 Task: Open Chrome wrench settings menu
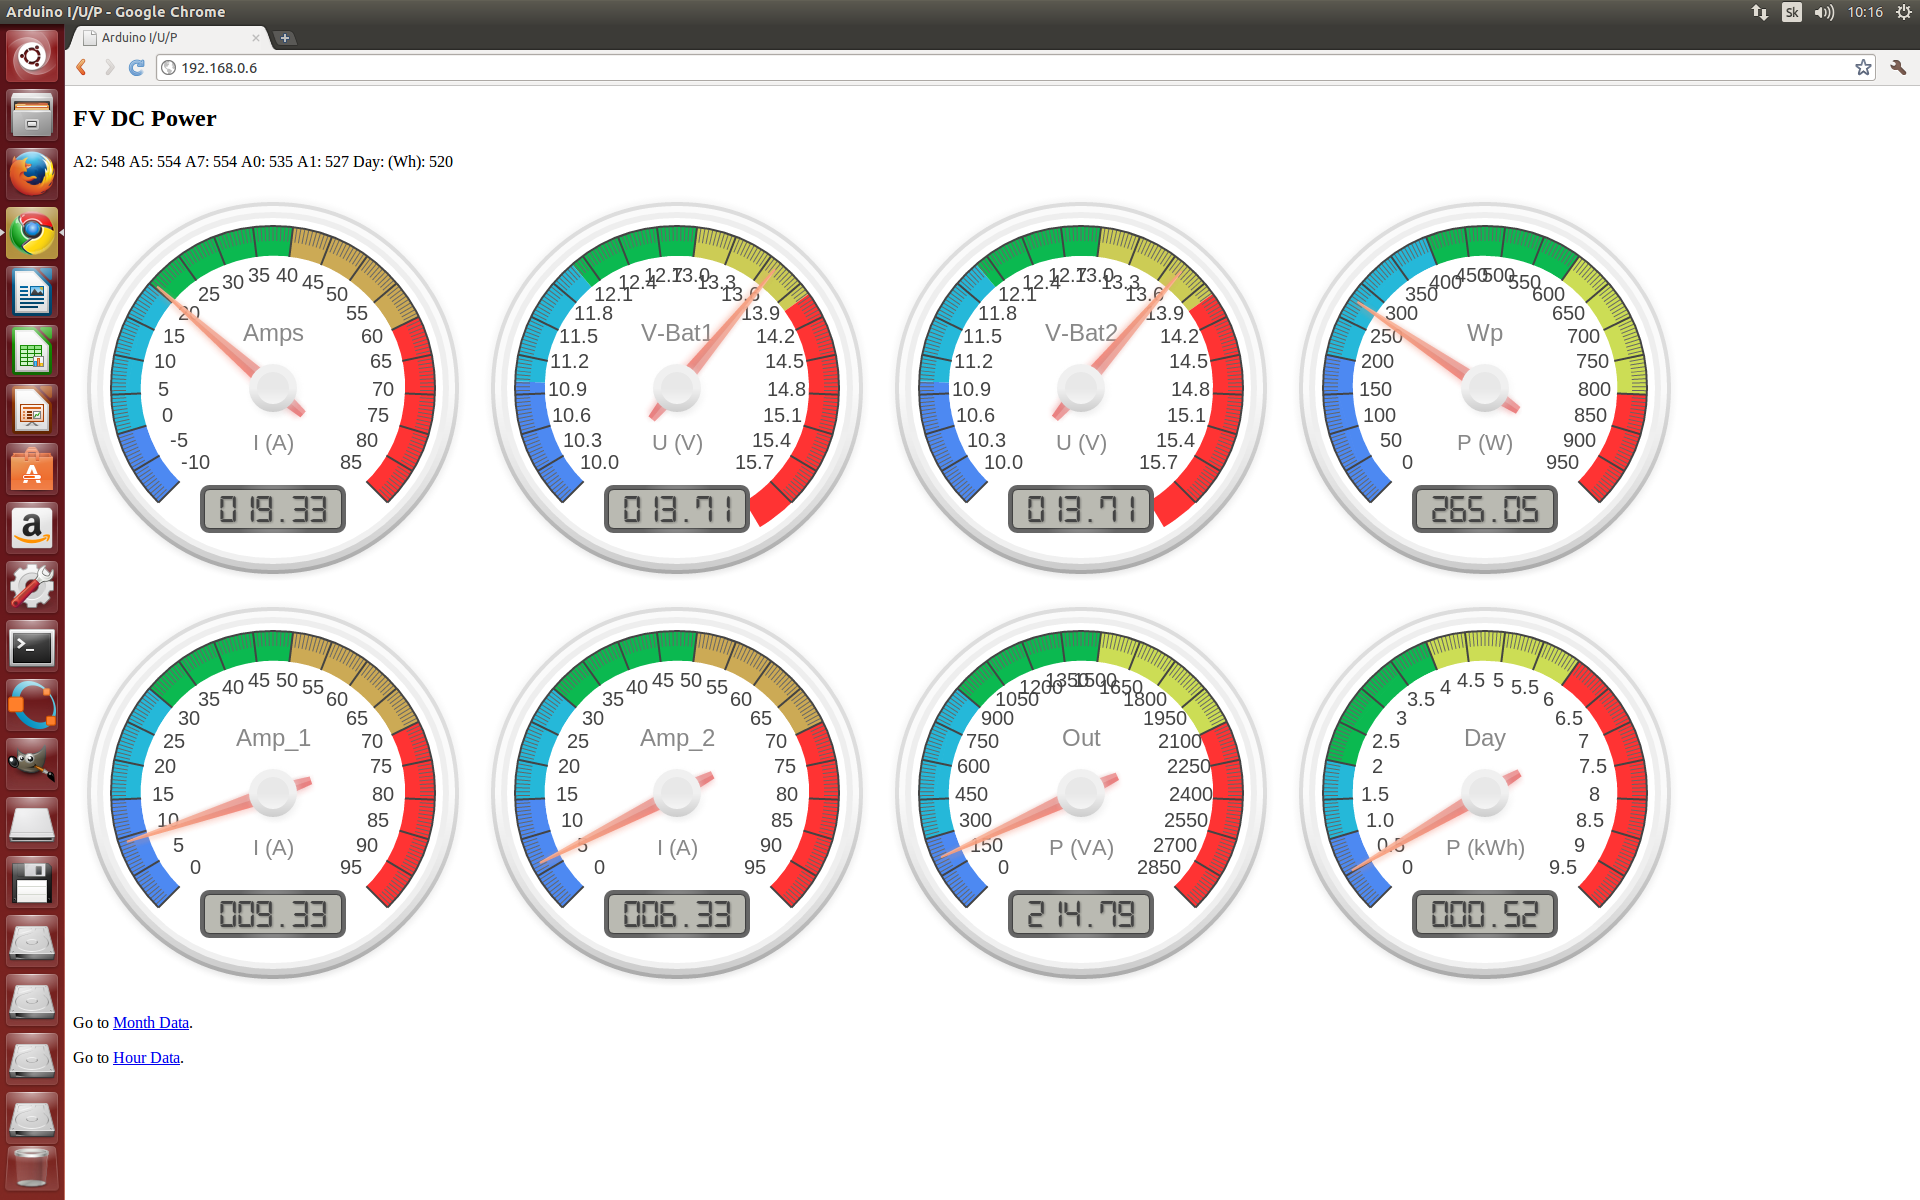click(1898, 68)
